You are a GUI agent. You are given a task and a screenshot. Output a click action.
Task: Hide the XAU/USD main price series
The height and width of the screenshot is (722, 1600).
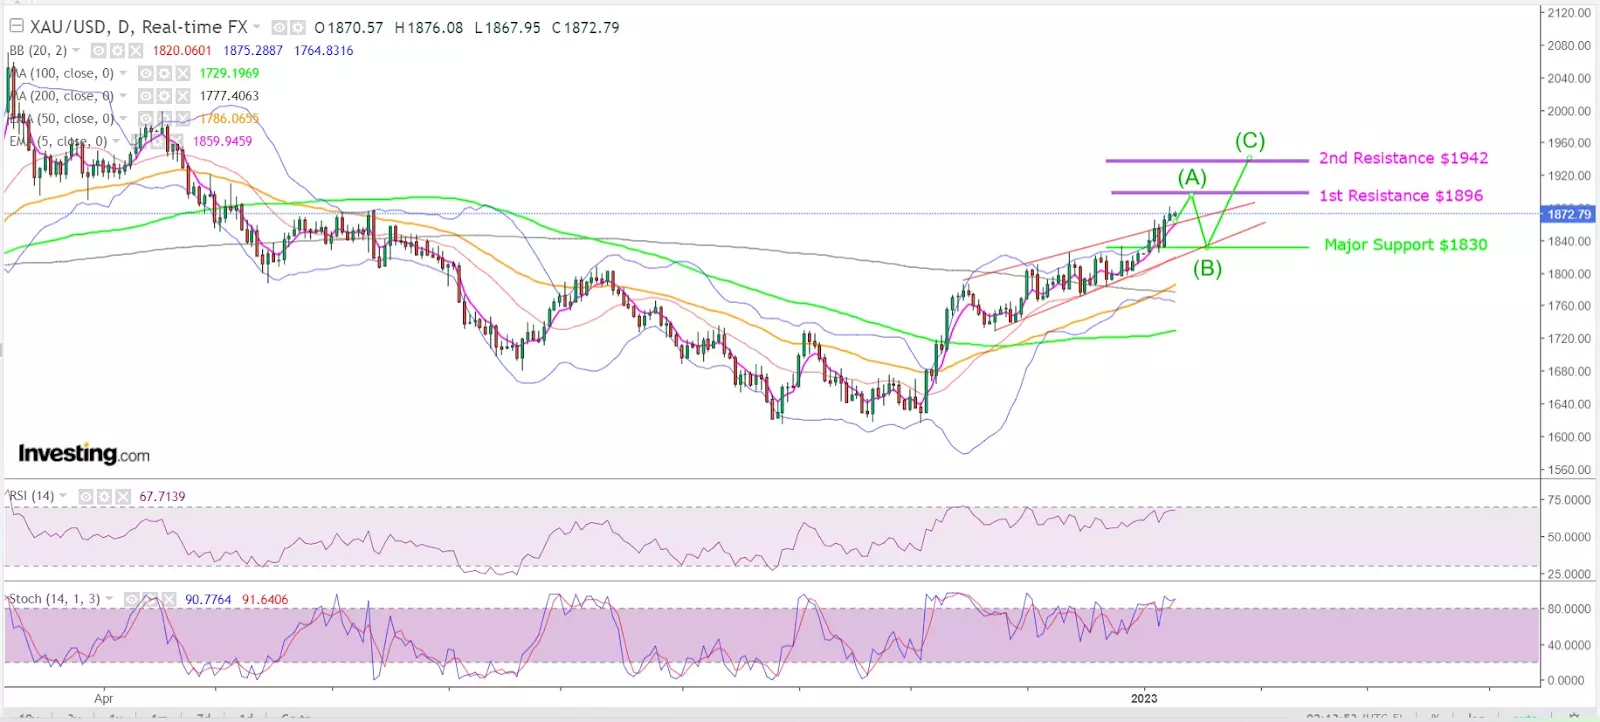[280, 28]
